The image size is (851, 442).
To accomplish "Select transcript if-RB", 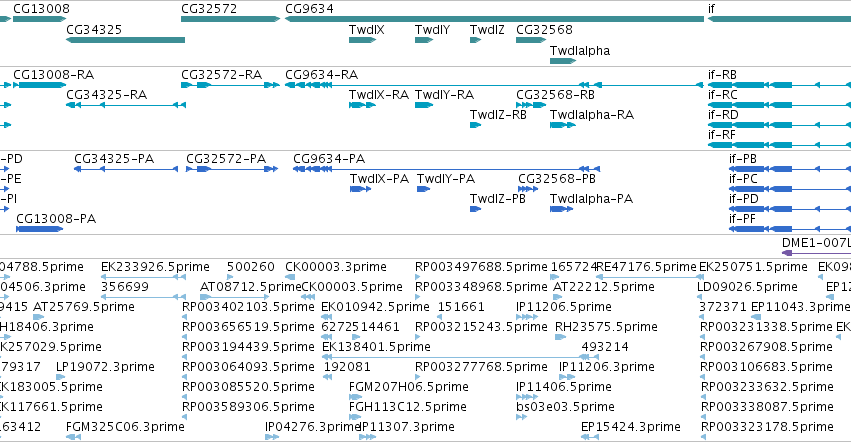I will [722, 75].
